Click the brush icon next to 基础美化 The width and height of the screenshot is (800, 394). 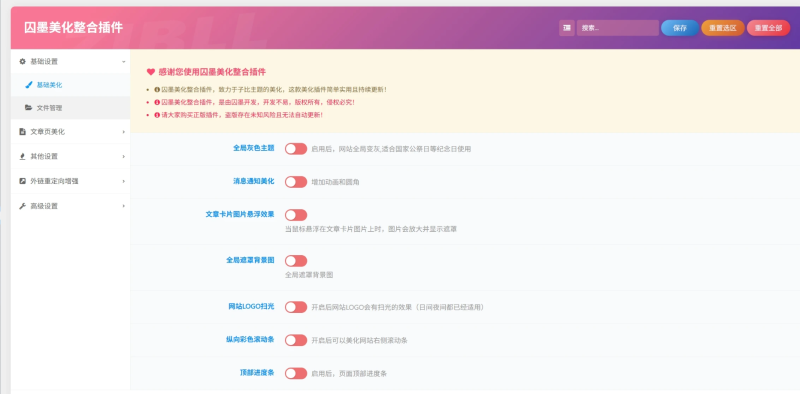(x=29, y=85)
